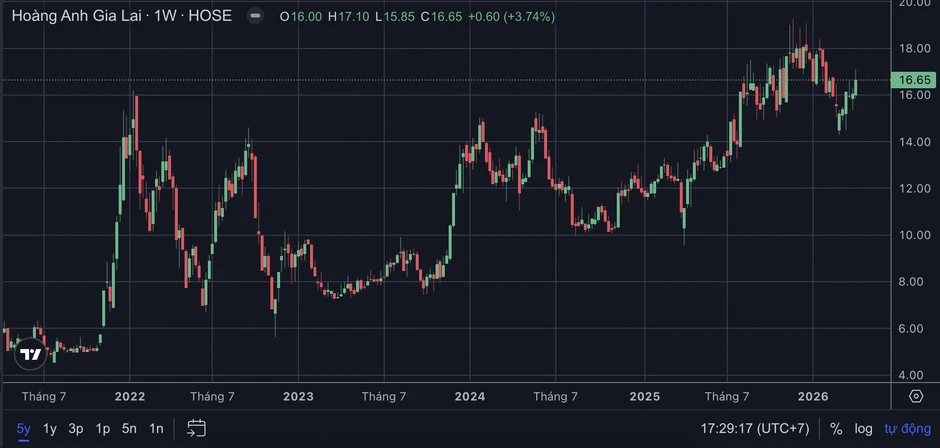Toggle tự động auto scale
Viewport: 940px width, 448px height.
point(908,429)
